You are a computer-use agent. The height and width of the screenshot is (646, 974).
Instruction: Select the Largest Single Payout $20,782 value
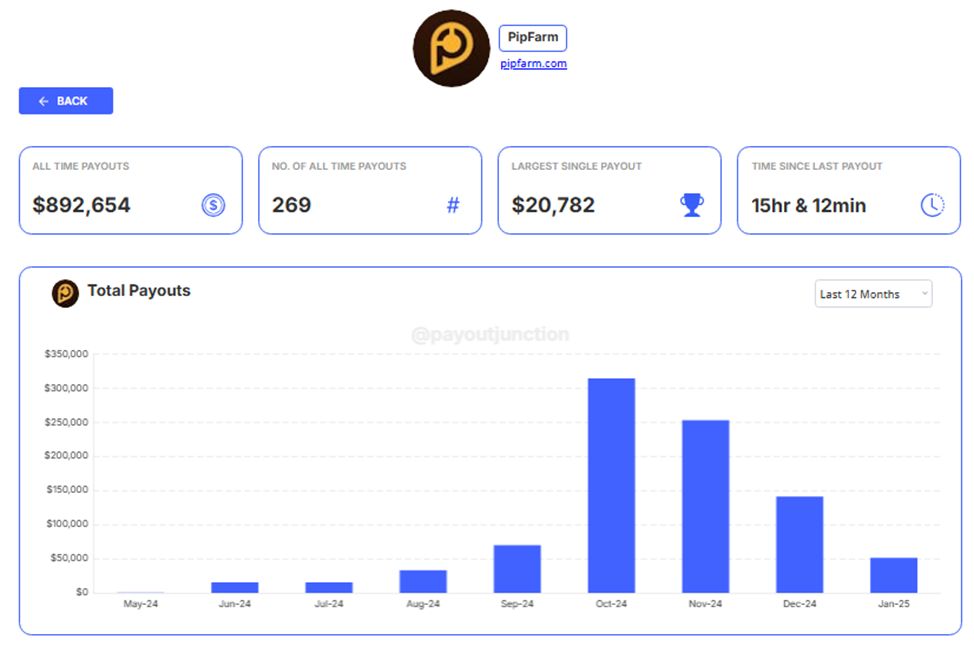pyautogui.click(x=553, y=205)
